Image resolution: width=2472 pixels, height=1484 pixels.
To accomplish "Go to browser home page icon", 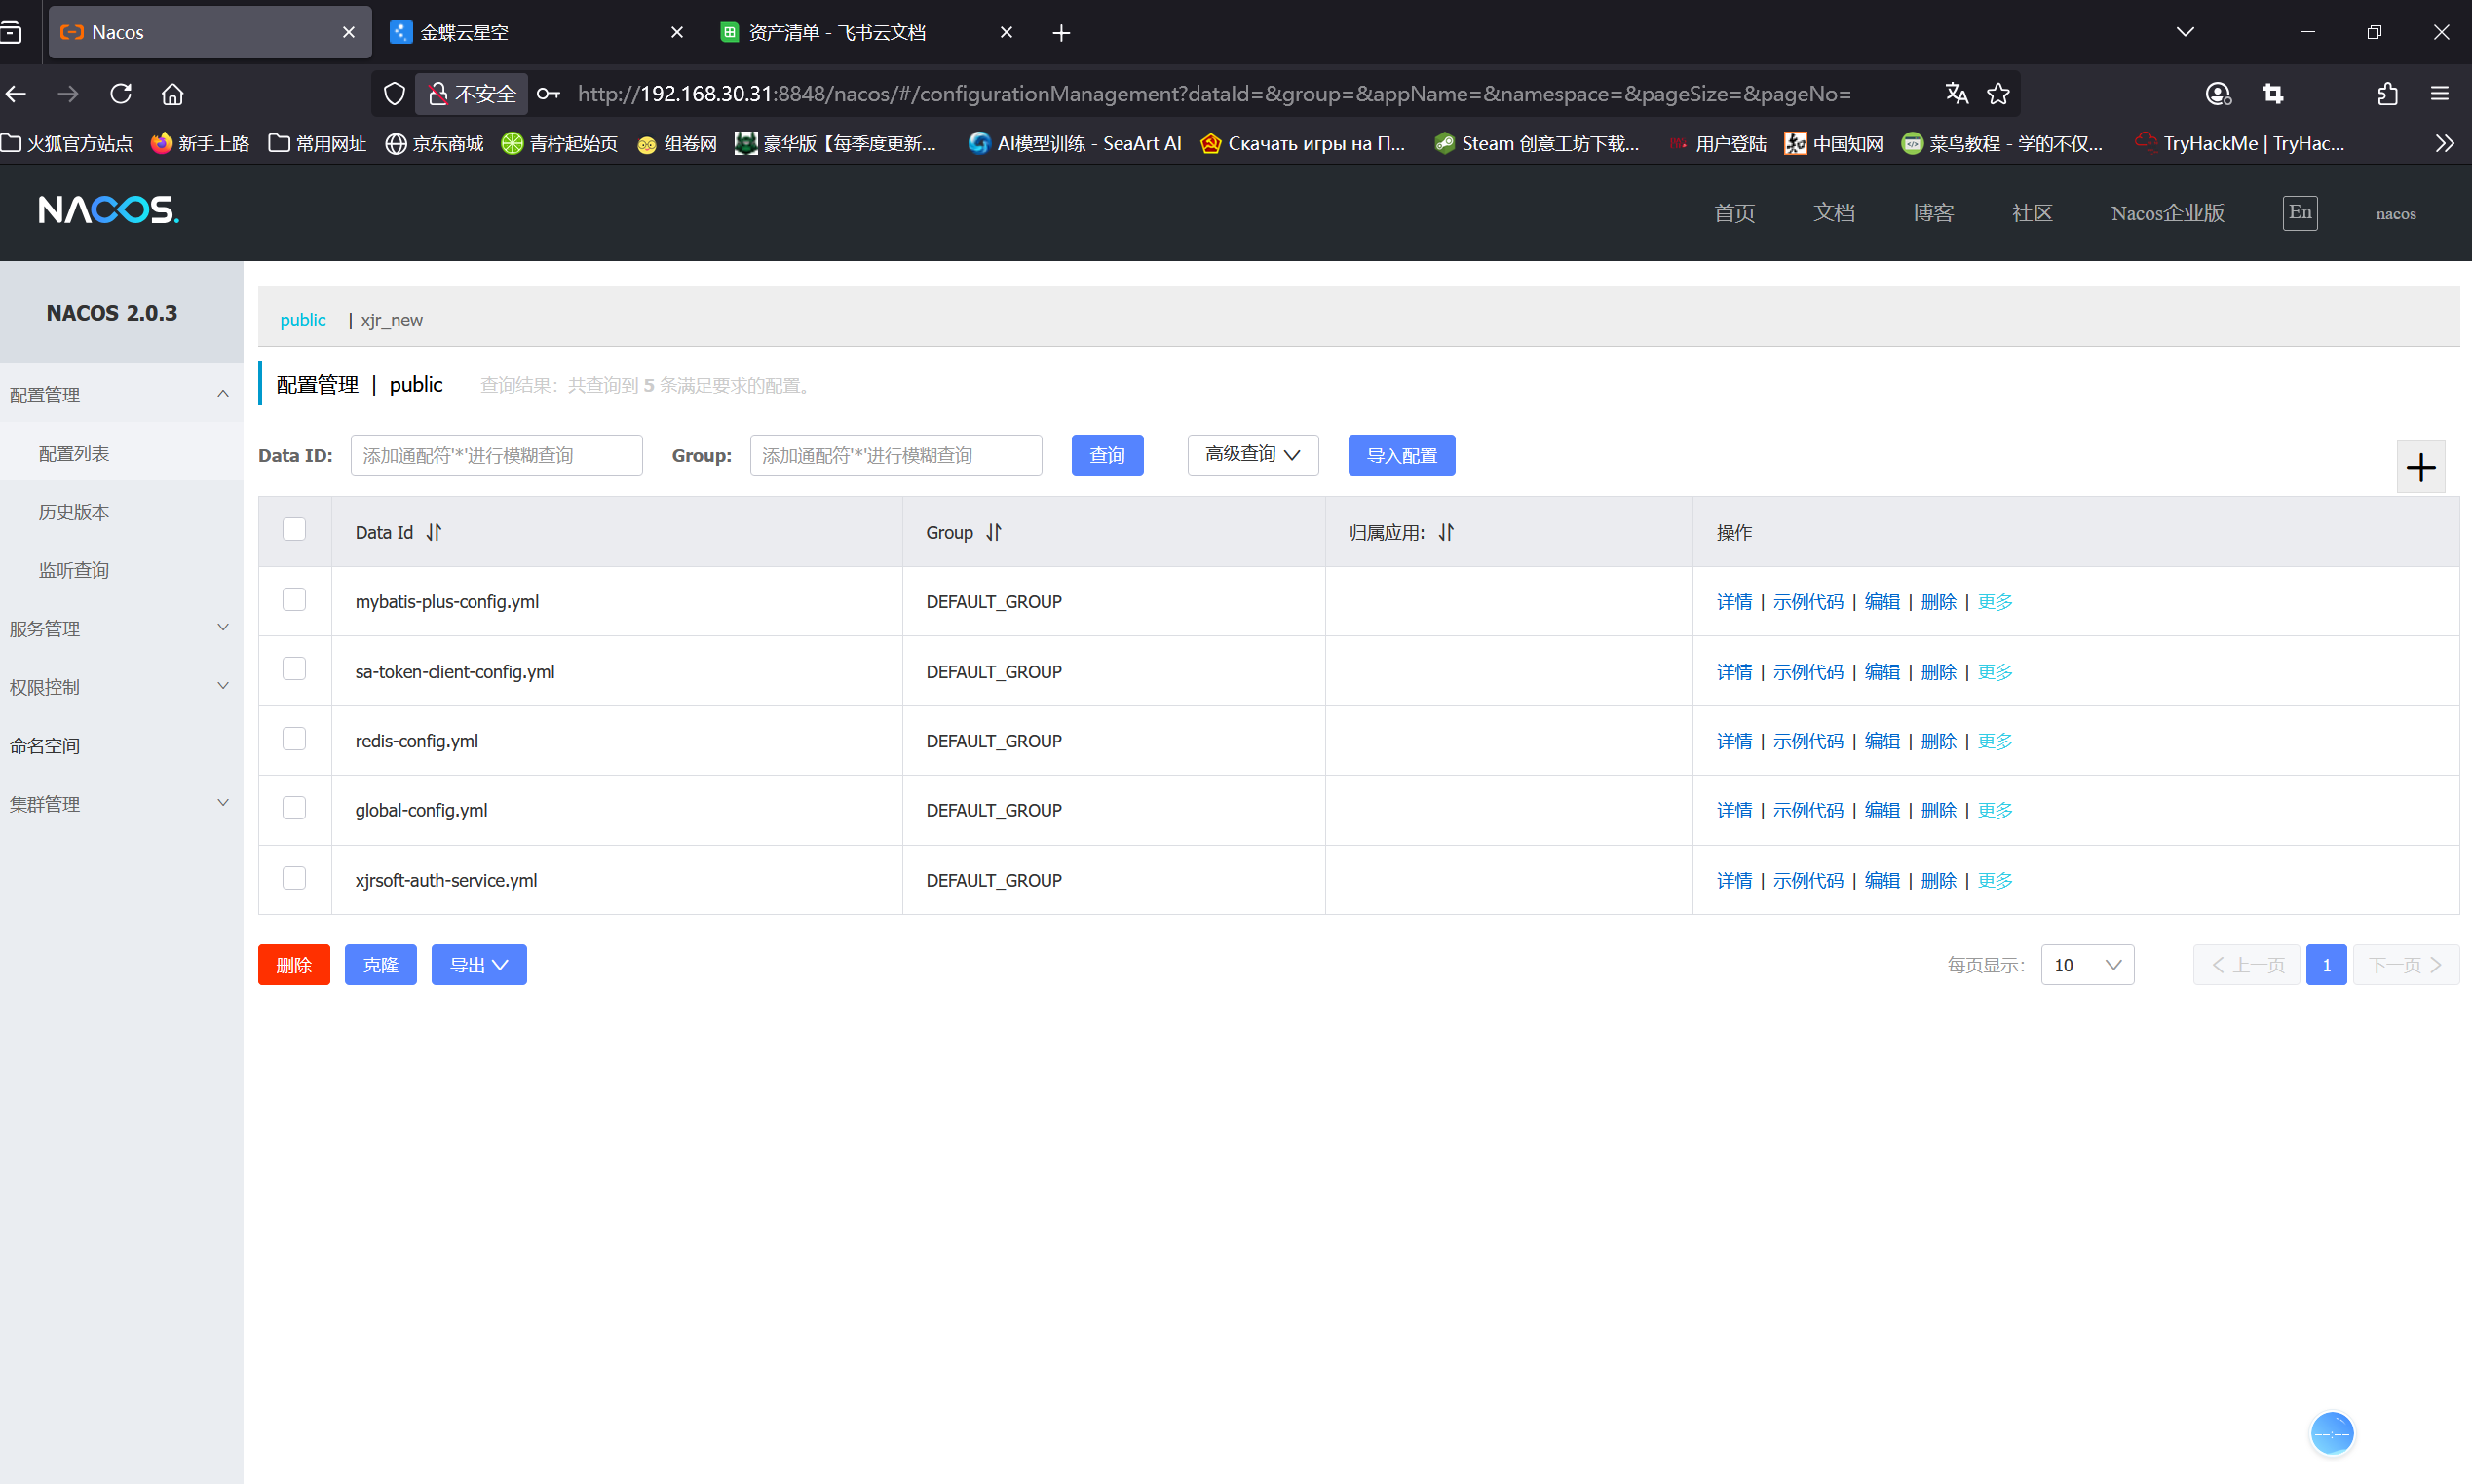I will click(173, 94).
